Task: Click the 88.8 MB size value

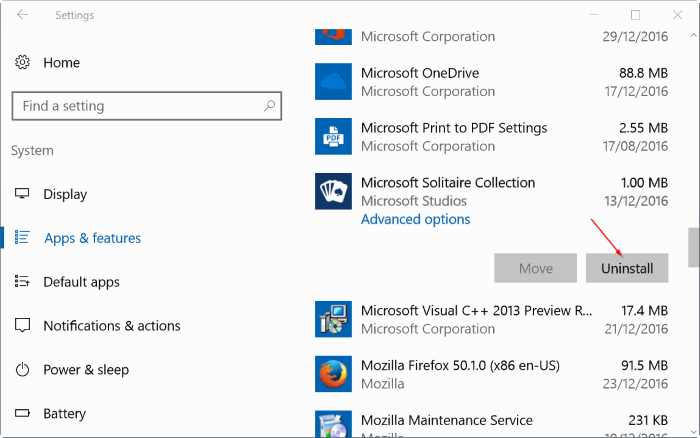Action: (643, 73)
